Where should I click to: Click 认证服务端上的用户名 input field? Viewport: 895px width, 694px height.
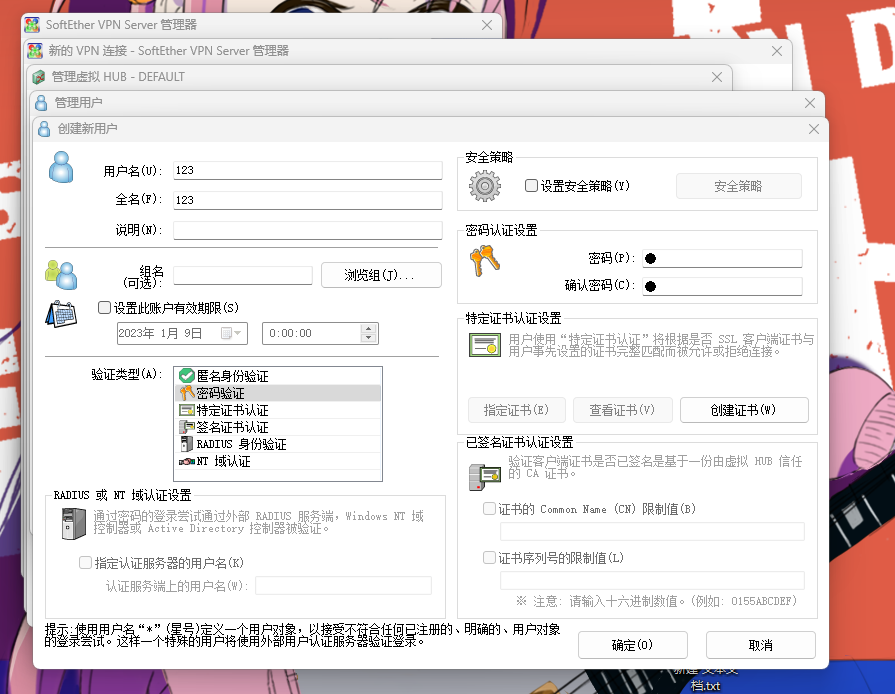[x=343, y=586]
